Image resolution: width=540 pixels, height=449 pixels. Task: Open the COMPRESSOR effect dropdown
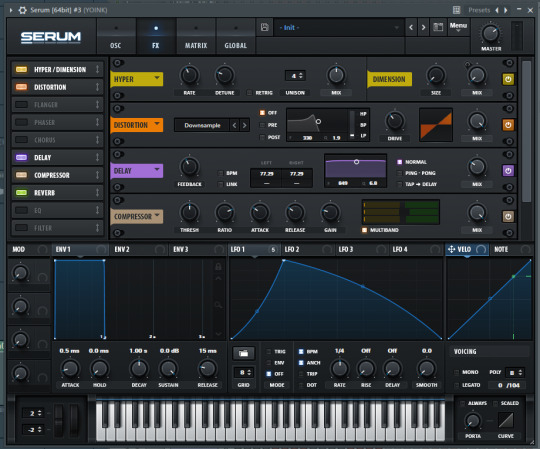[x=136, y=217]
